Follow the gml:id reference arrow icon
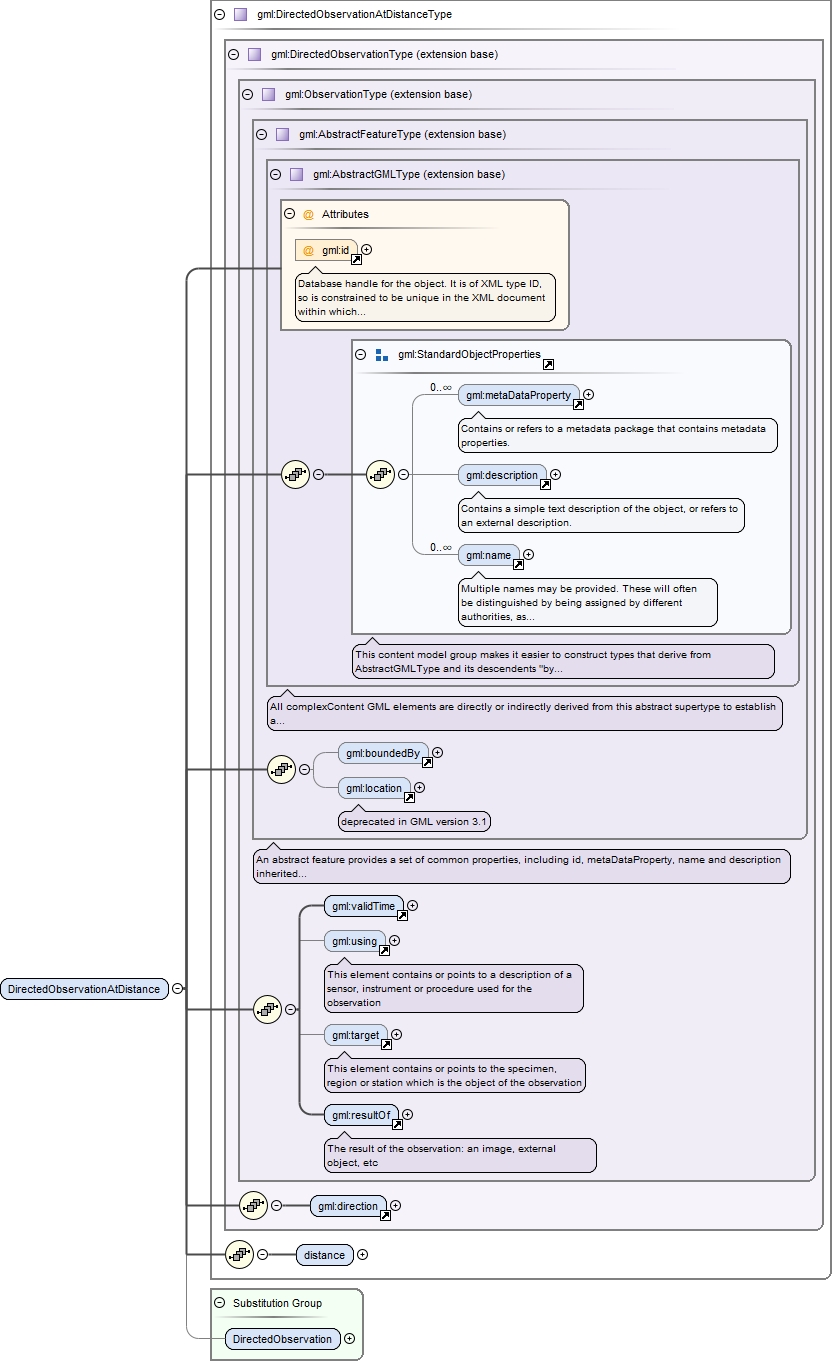Screen dimensions: 833x1362 point(356,260)
